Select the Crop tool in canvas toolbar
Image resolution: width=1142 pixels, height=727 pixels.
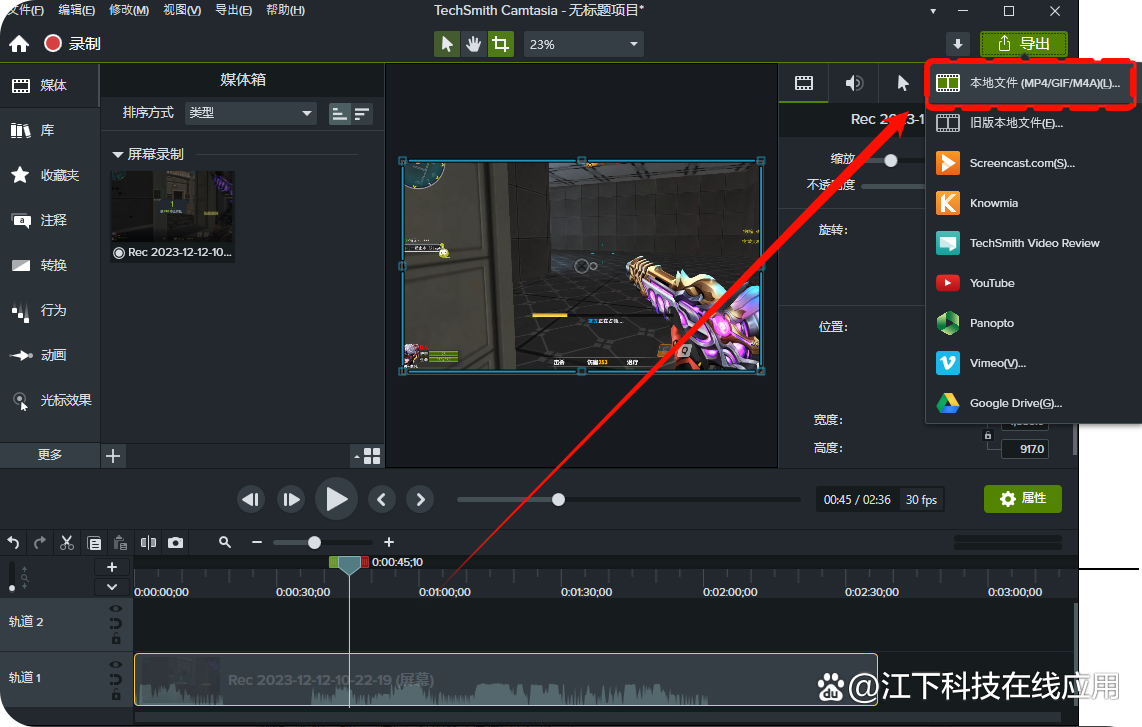pyautogui.click(x=500, y=44)
